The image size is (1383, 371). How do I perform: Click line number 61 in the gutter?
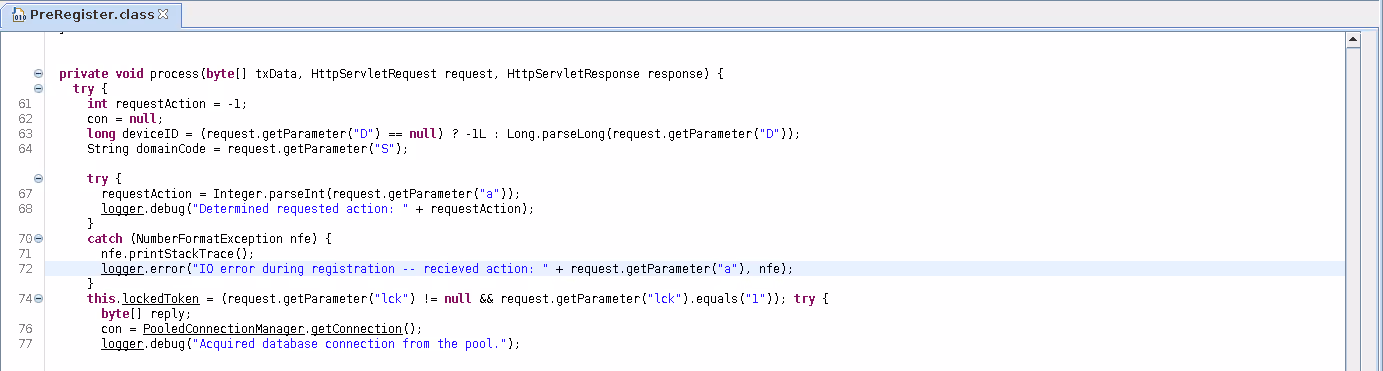pyautogui.click(x=25, y=104)
